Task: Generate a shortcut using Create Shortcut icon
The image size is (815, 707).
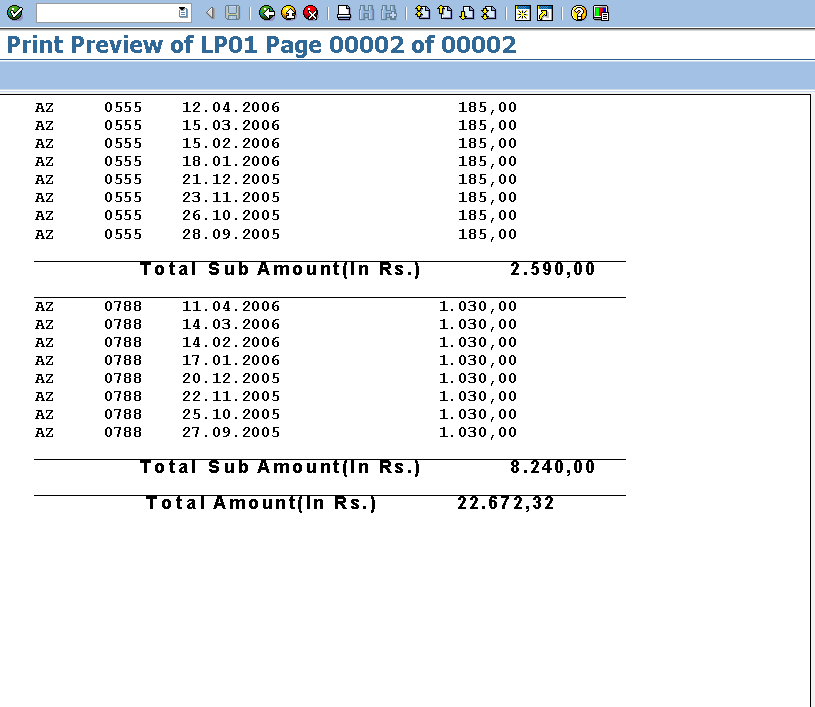Action: coord(543,13)
